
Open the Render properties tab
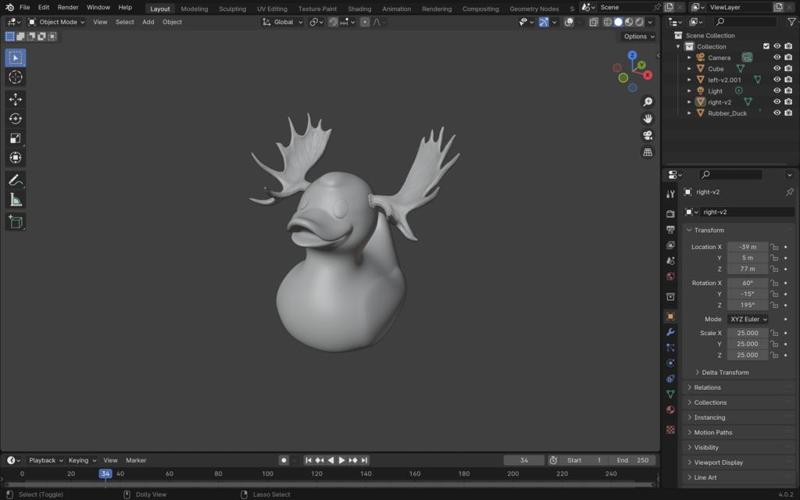670,214
